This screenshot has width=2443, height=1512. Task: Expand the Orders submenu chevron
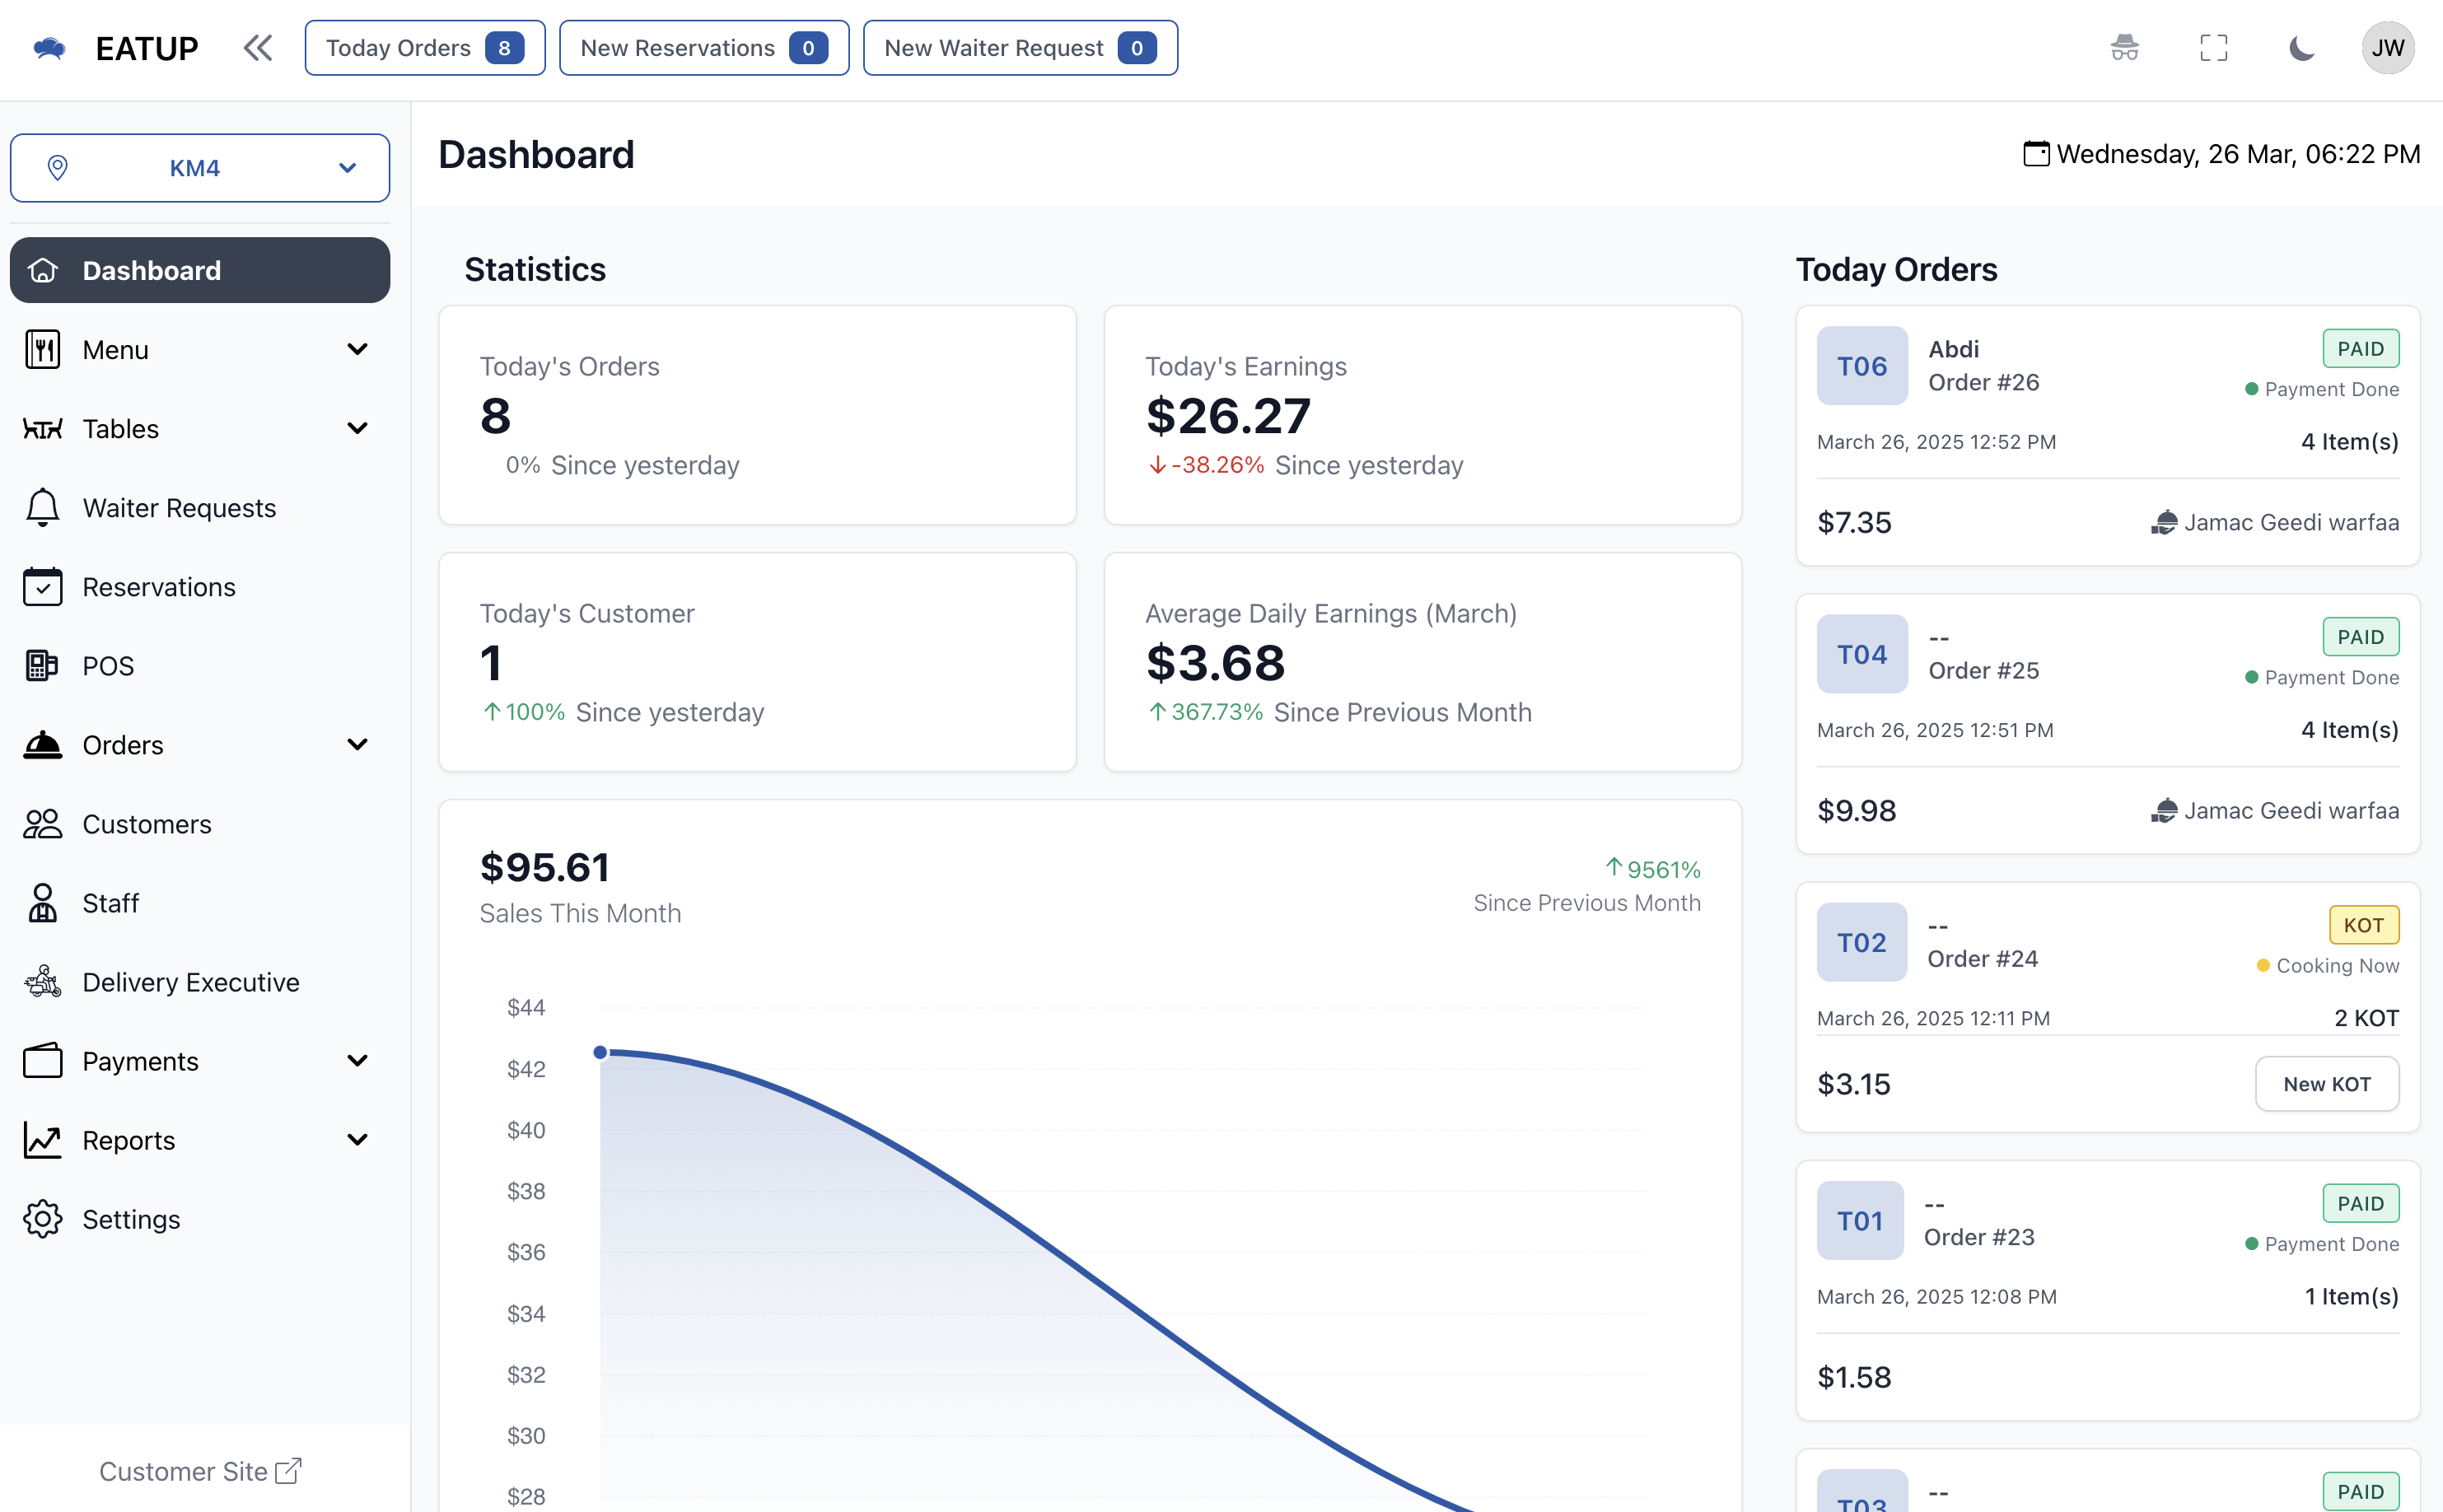(357, 745)
